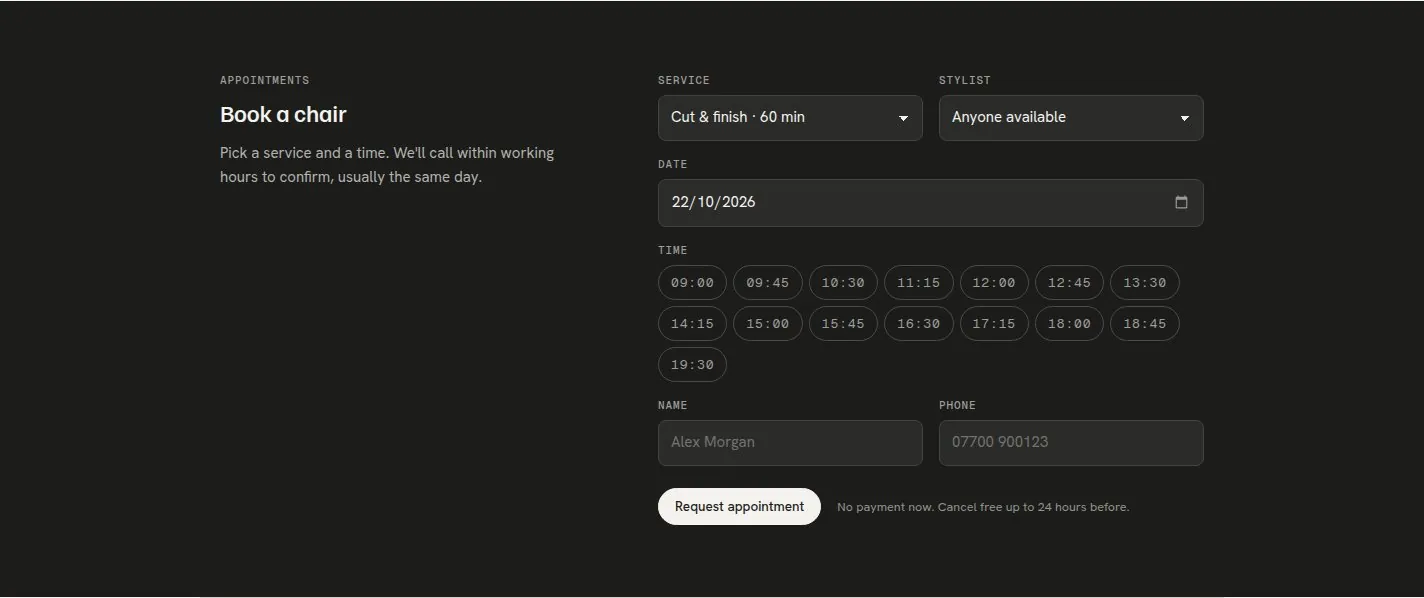Open the Service dropdown

tap(790, 118)
